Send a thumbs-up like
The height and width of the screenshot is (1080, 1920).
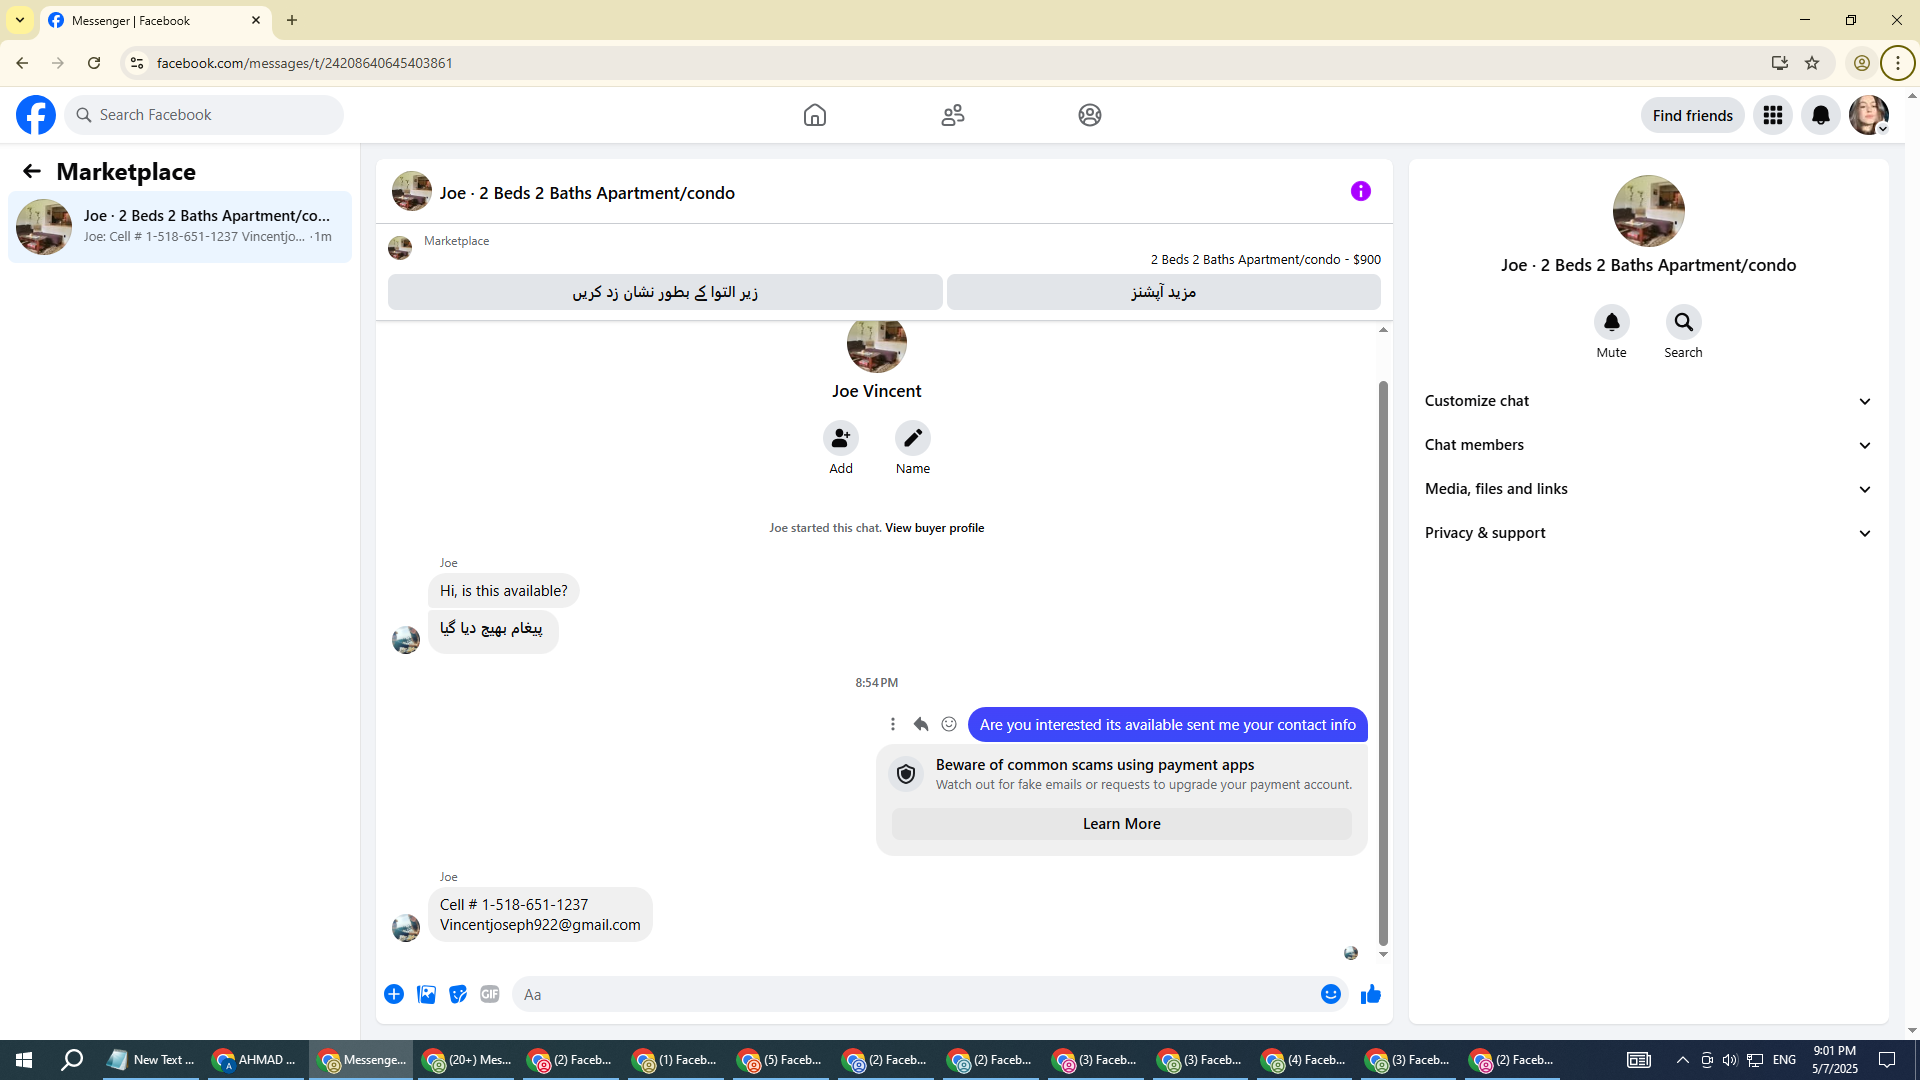click(1371, 994)
